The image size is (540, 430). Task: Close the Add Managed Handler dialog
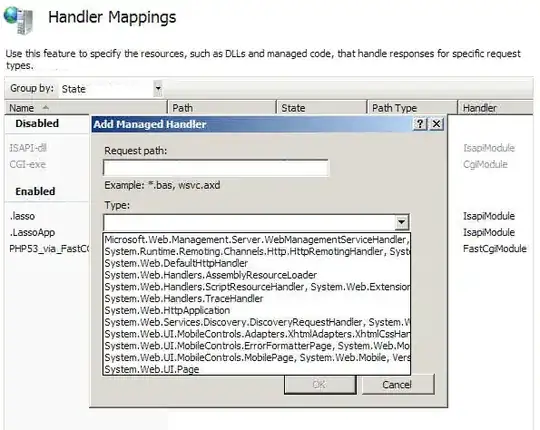click(436, 124)
